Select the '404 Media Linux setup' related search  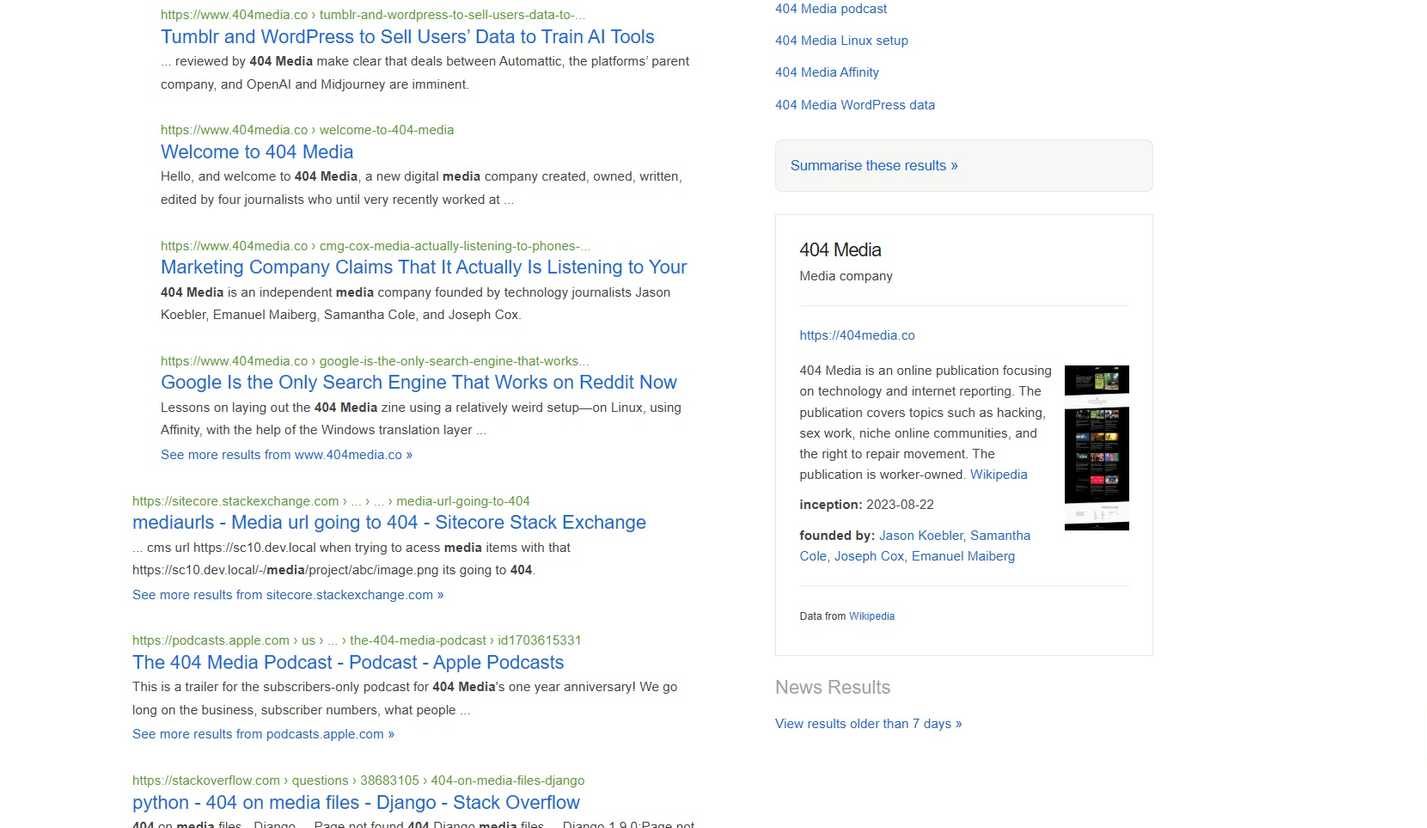tap(841, 41)
